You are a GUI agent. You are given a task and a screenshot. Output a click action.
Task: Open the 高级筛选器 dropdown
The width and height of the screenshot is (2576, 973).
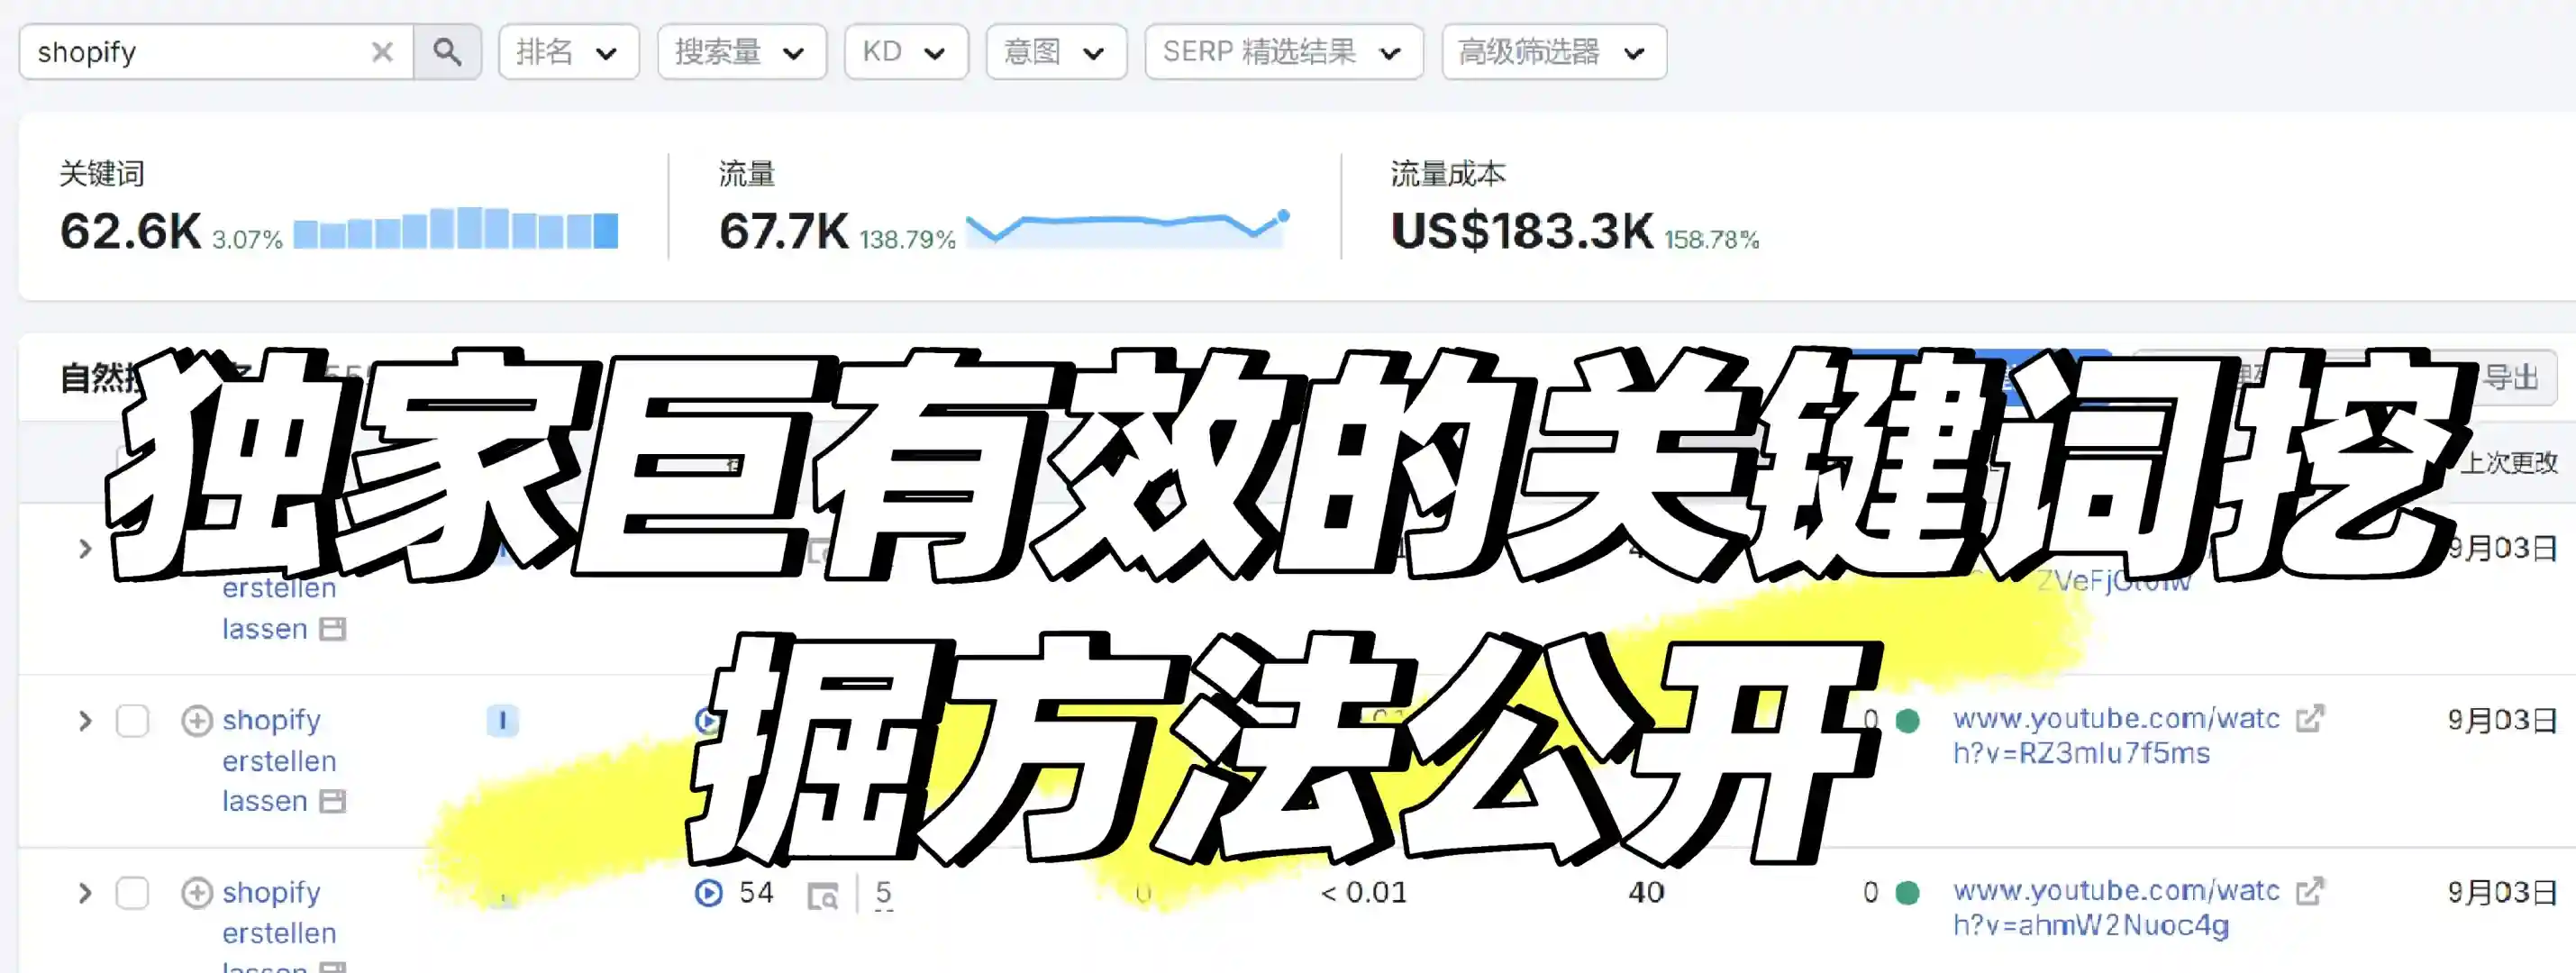[x=1553, y=52]
